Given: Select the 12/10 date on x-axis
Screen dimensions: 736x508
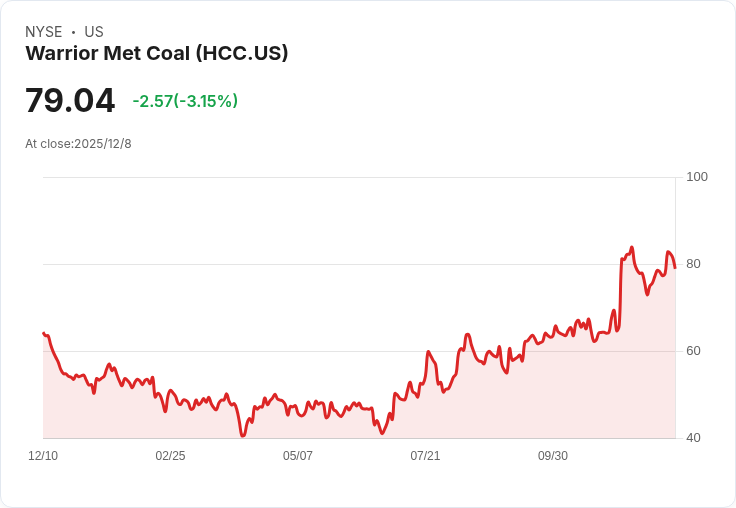Looking at the screenshot, I should [43, 455].
